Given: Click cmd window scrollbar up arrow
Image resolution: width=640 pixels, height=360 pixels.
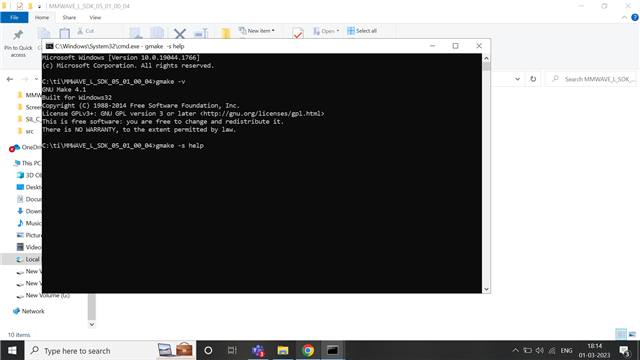Looking at the screenshot, I should [x=486, y=58].
